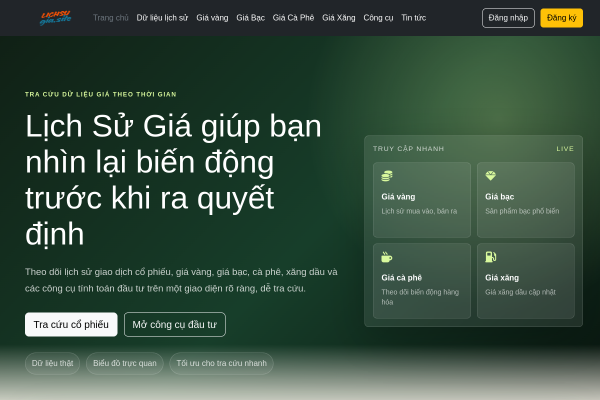Click the yellow Đăng ký button
Viewport: 600px width, 400px height.
click(x=562, y=18)
